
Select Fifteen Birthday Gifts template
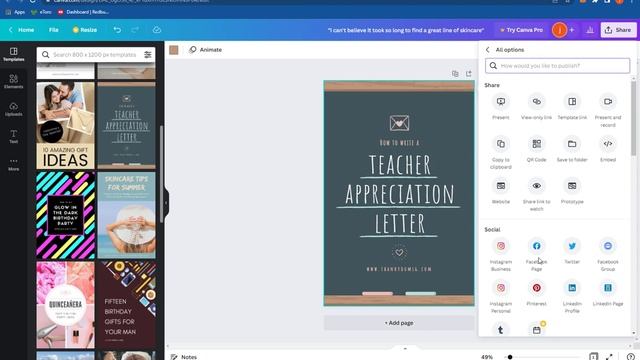[127, 305]
